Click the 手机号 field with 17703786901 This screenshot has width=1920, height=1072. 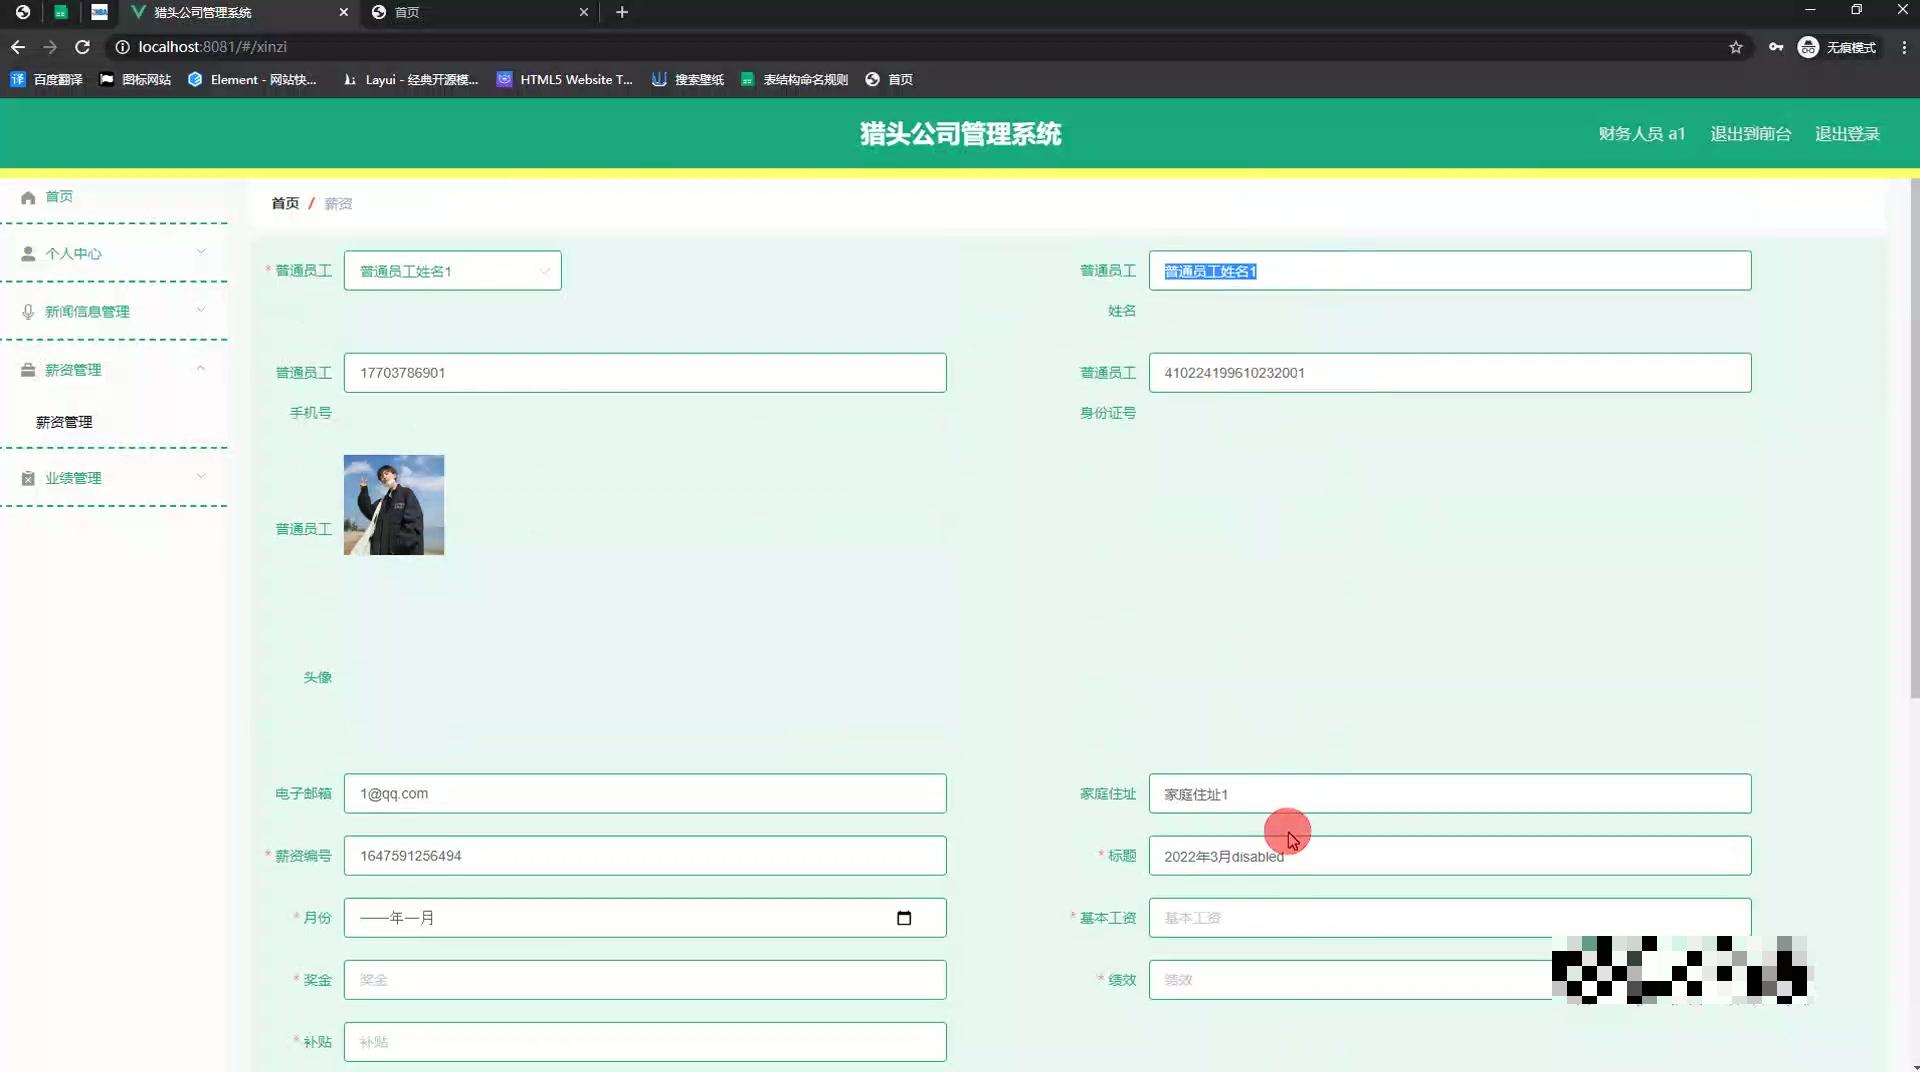click(x=645, y=373)
